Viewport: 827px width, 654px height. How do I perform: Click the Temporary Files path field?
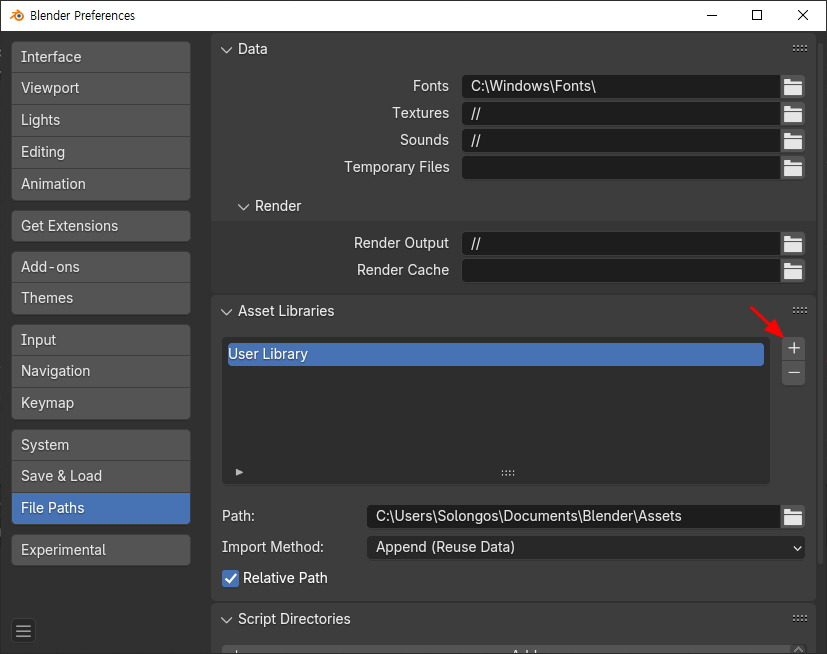point(621,167)
